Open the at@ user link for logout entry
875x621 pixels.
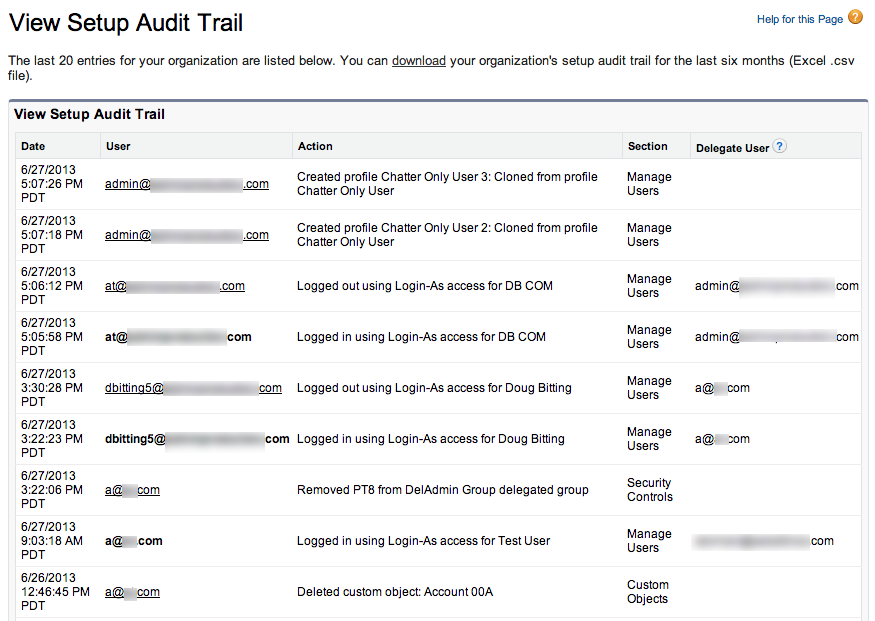click(174, 286)
